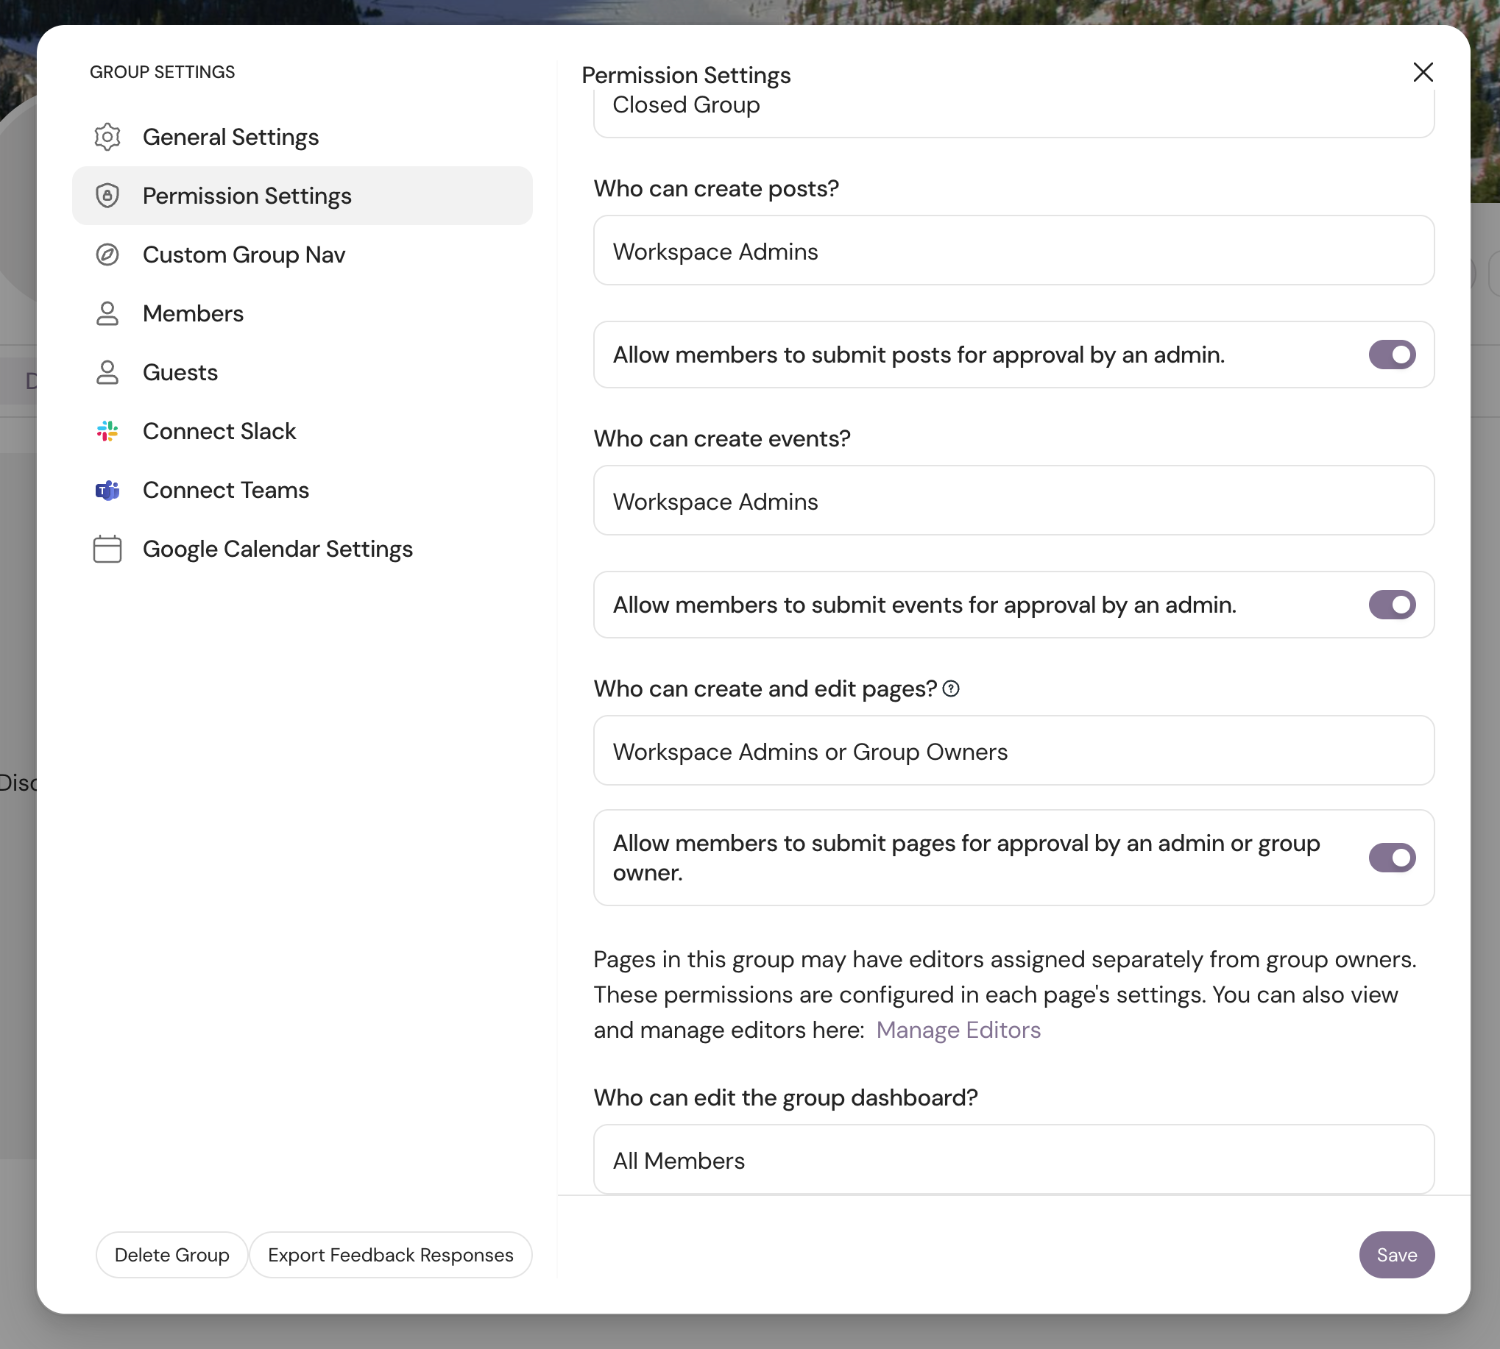
Task: Click the Delete Group button
Action: click(172, 1255)
